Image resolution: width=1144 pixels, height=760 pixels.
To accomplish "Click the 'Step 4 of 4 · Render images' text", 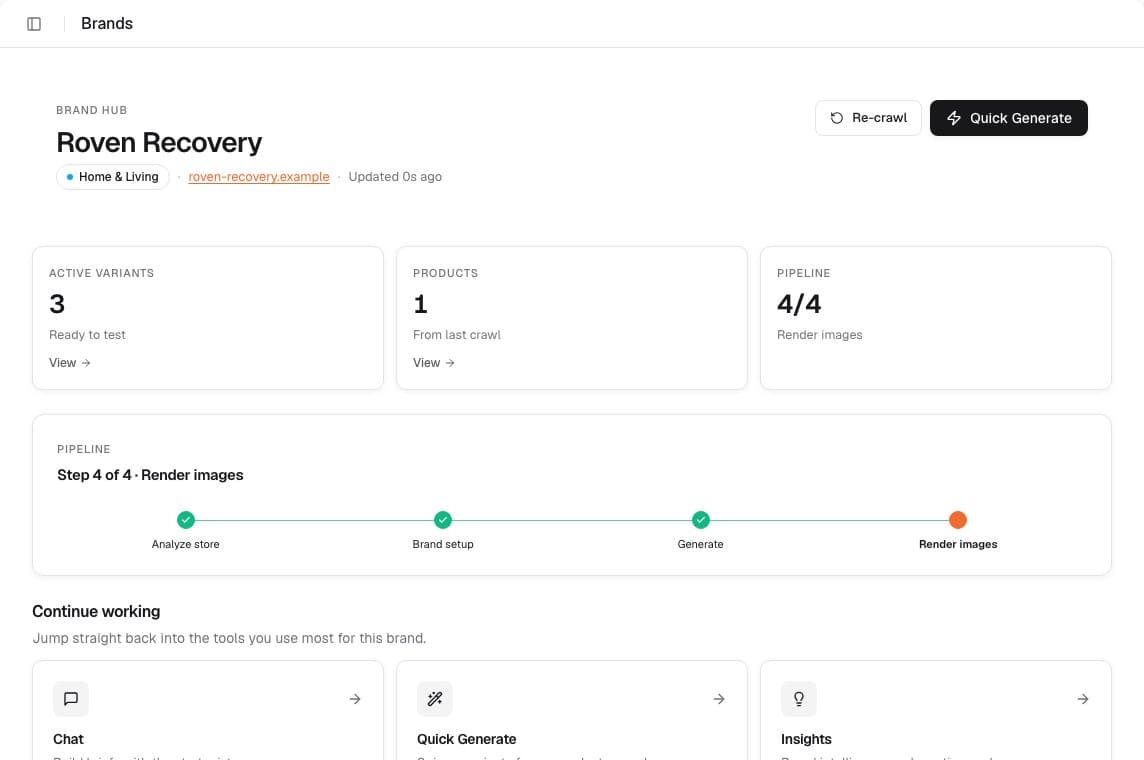I will point(150,476).
